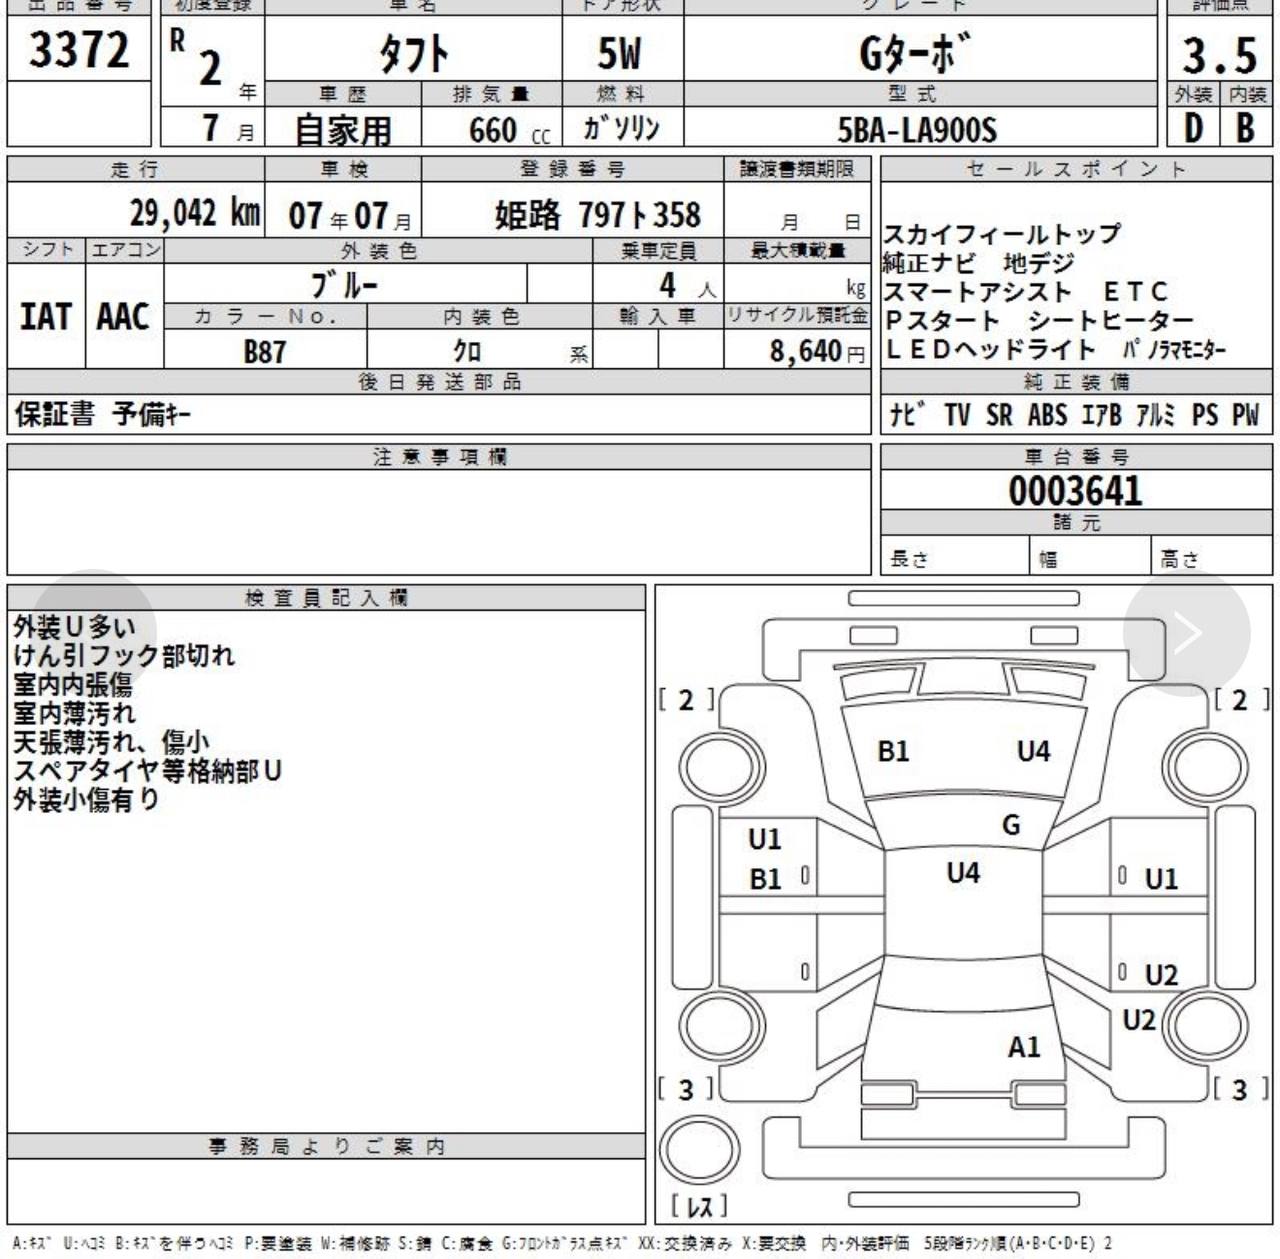Select the sales point スカイフィールトップ
Screen dimensions: 1280x1259
click(x=1002, y=234)
